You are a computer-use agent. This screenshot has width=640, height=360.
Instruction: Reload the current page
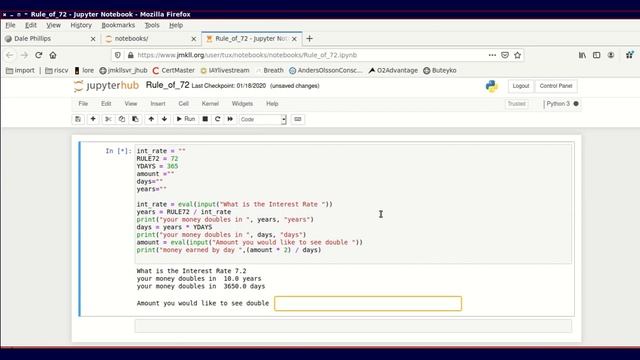39,55
